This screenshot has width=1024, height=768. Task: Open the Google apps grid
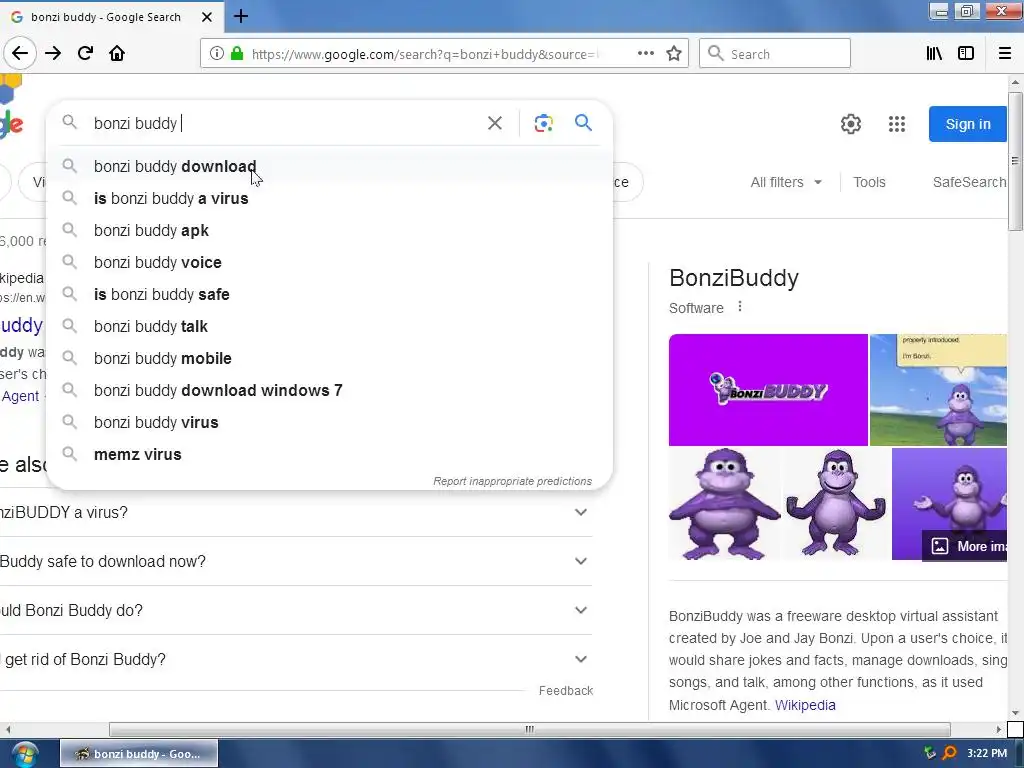coord(897,123)
